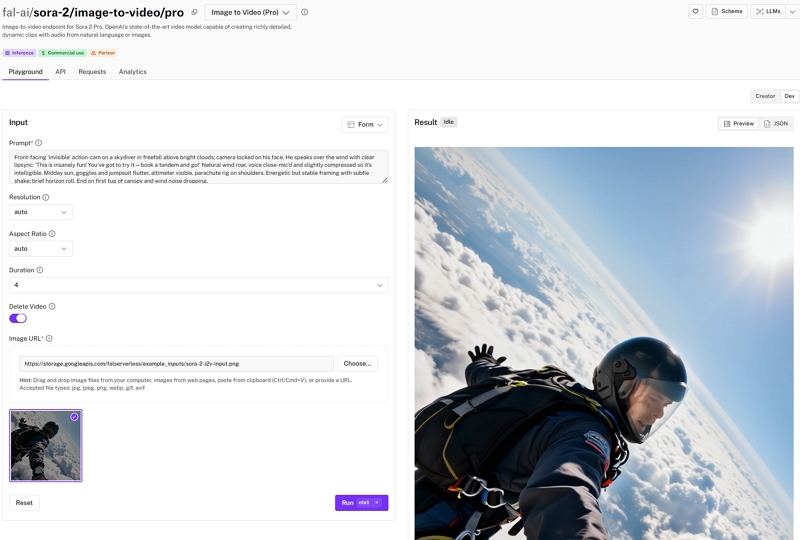
Task: Open the info icon beside Image to Video (Pro)
Action: point(305,12)
